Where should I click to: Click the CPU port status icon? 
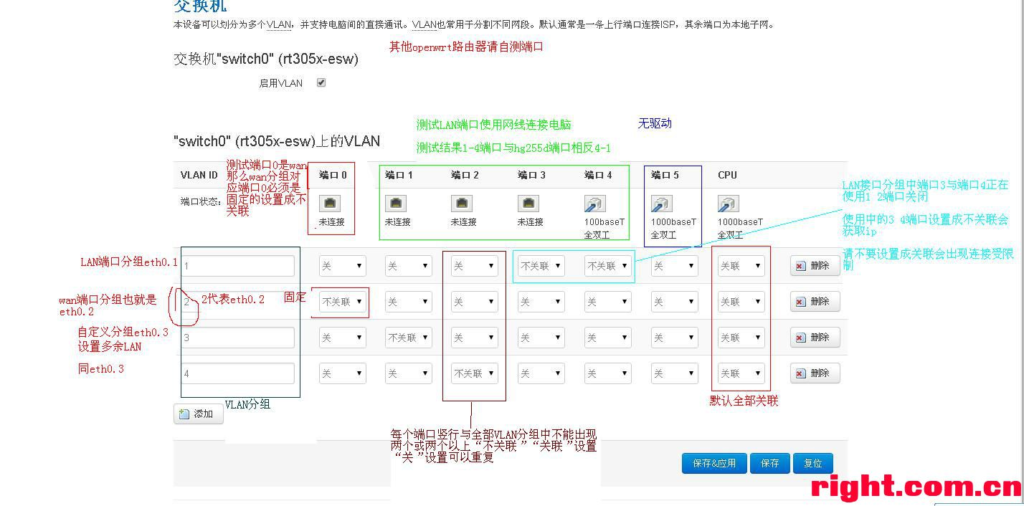click(729, 203)
